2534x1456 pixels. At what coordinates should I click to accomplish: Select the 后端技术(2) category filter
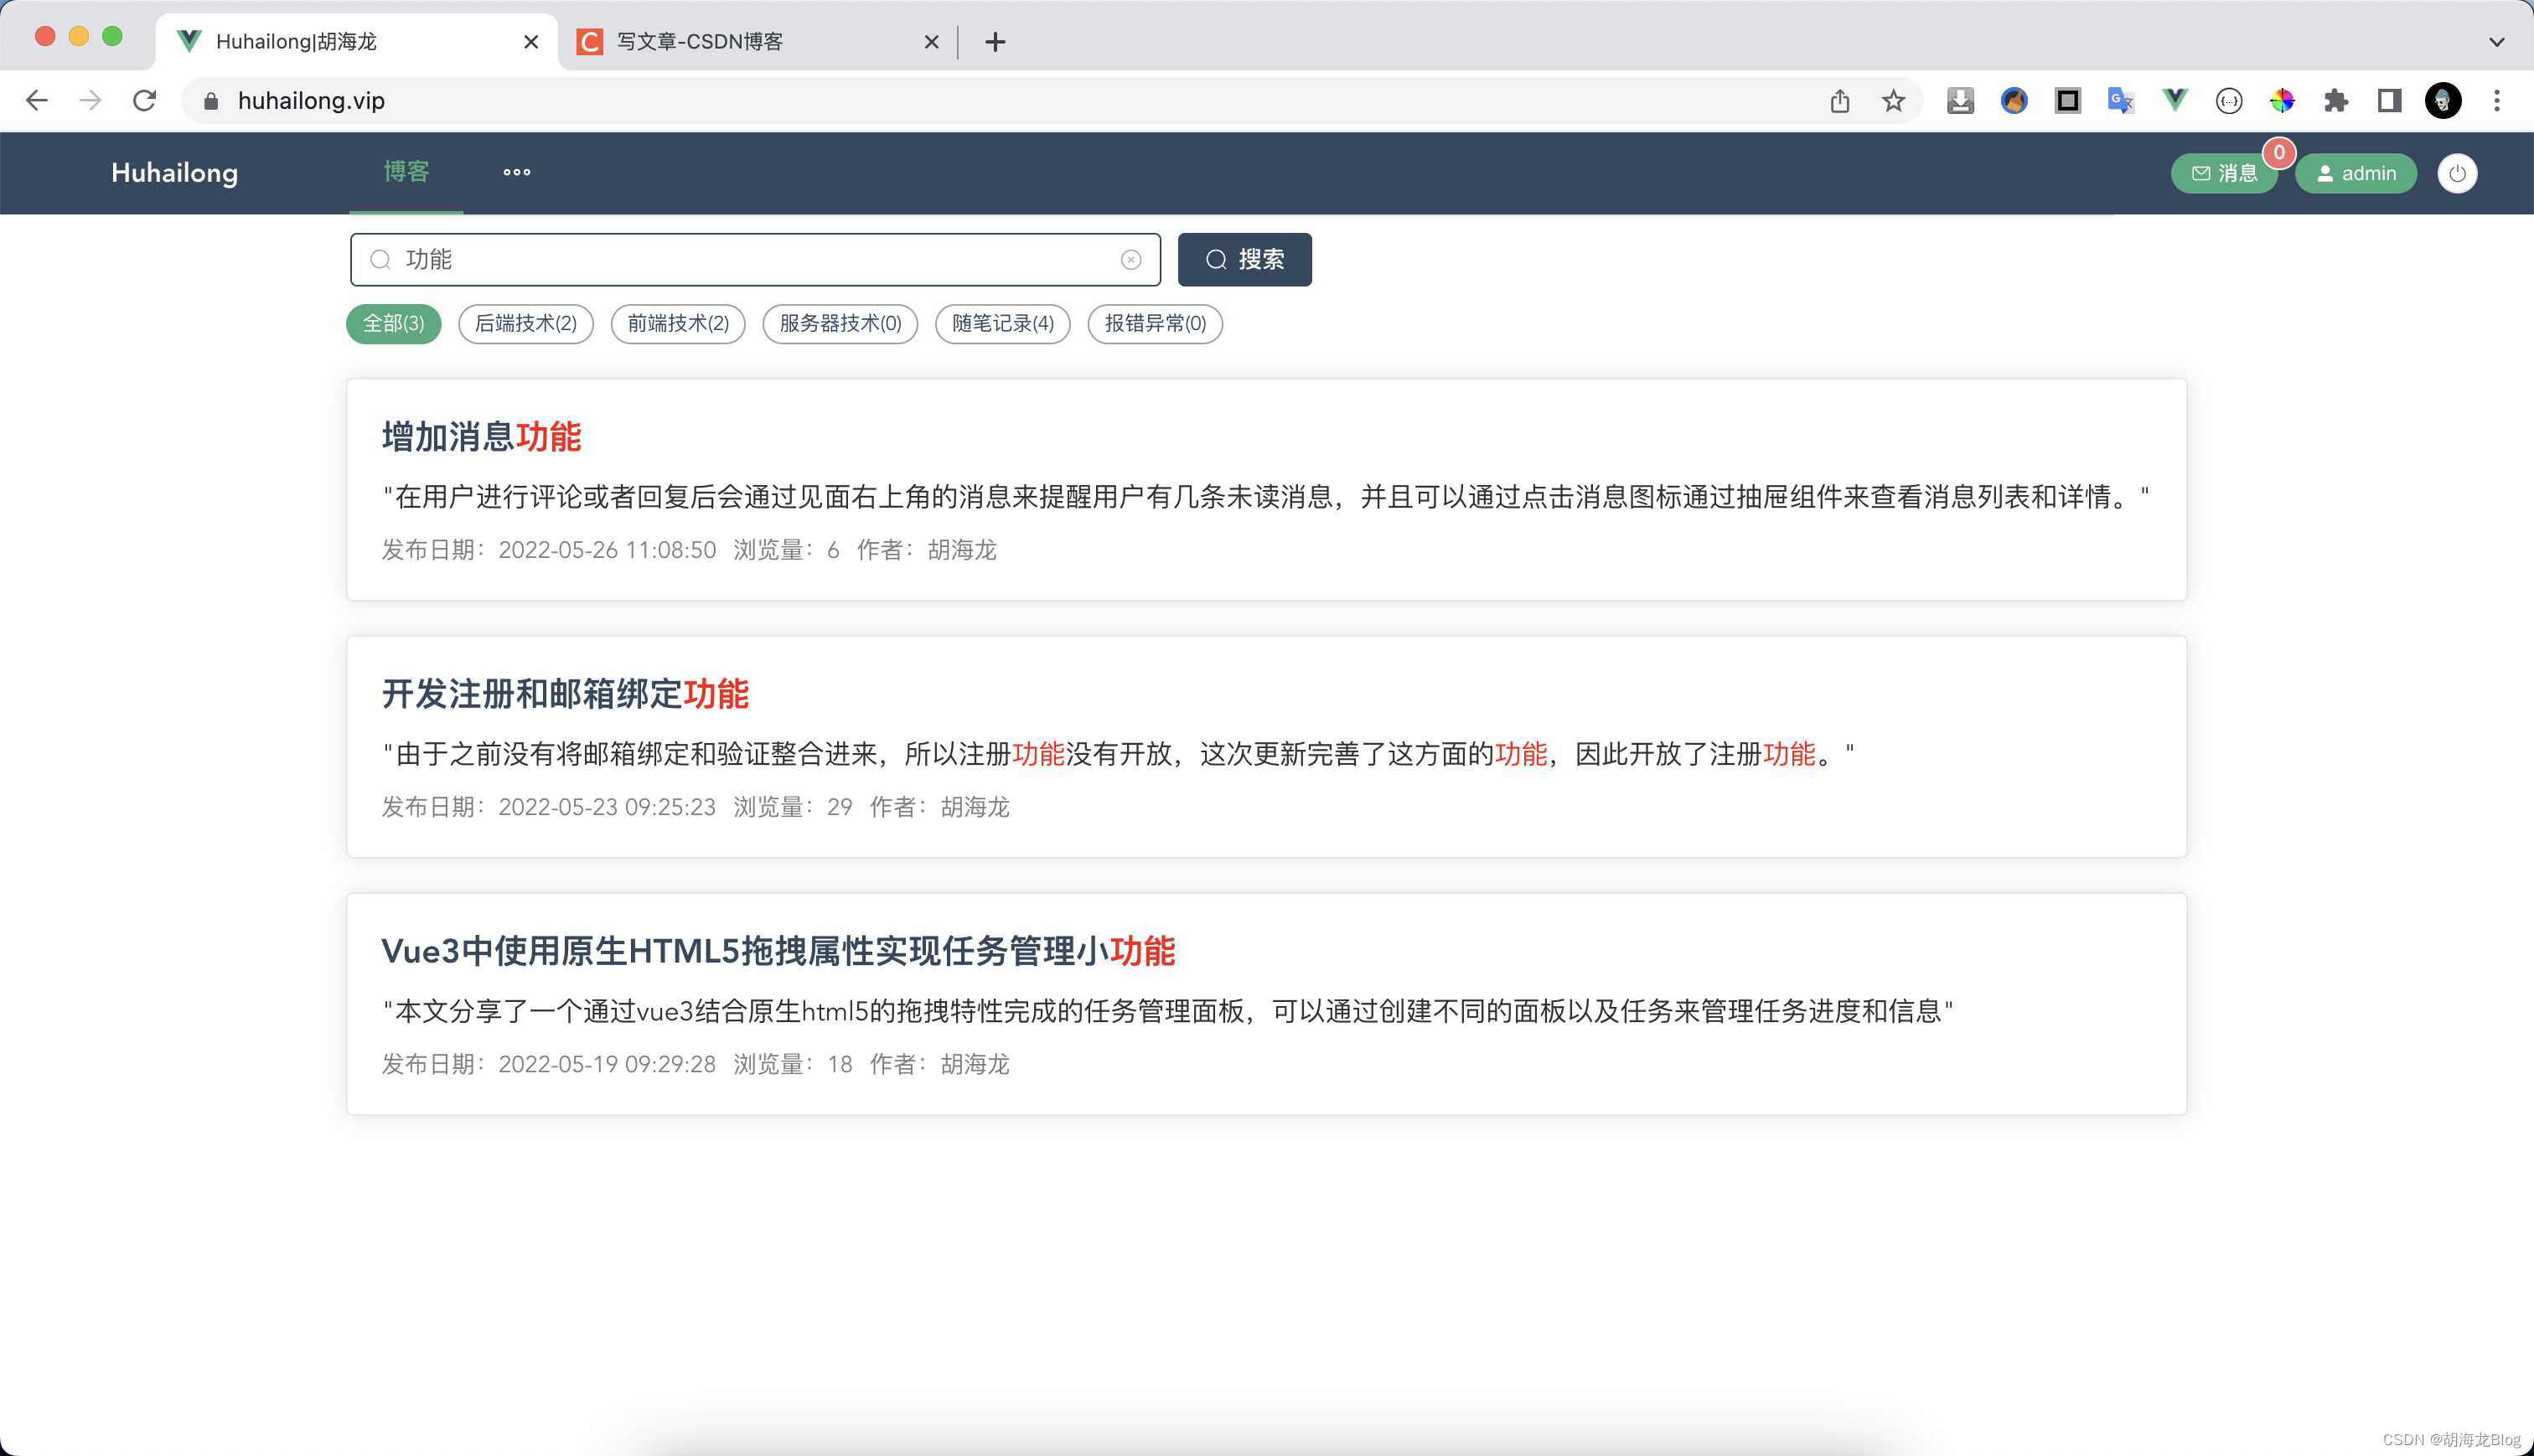point(525,324)
